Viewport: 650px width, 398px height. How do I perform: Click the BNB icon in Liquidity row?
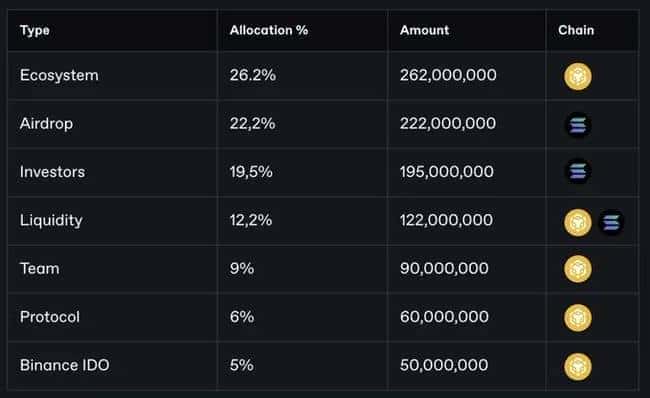coord(577,222)
